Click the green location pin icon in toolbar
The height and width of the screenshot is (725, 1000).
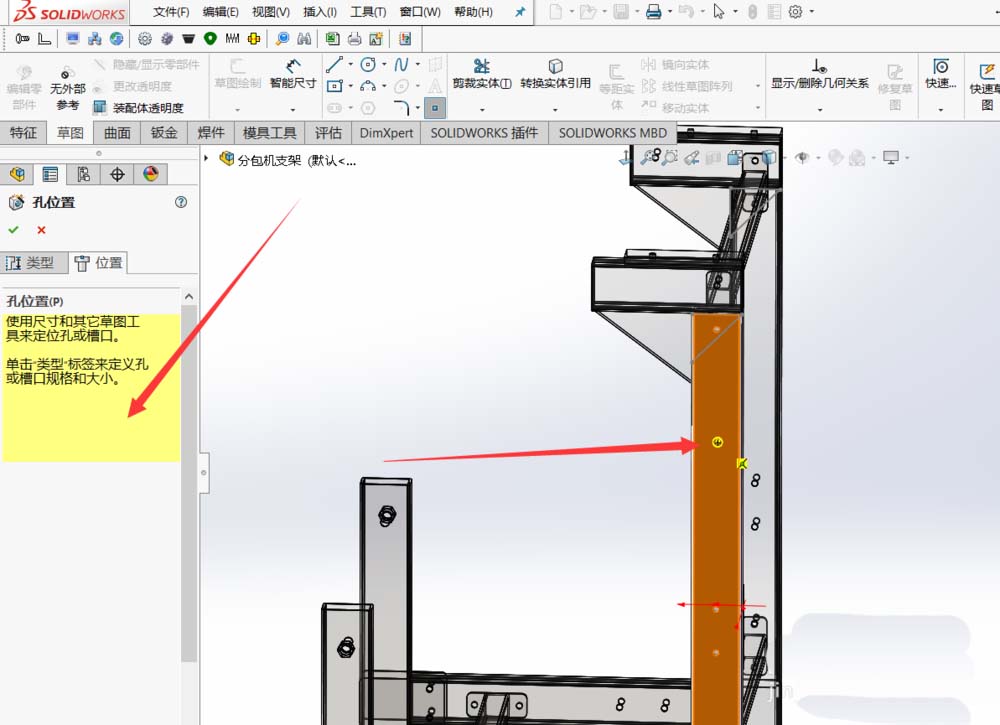click(210, 39)
